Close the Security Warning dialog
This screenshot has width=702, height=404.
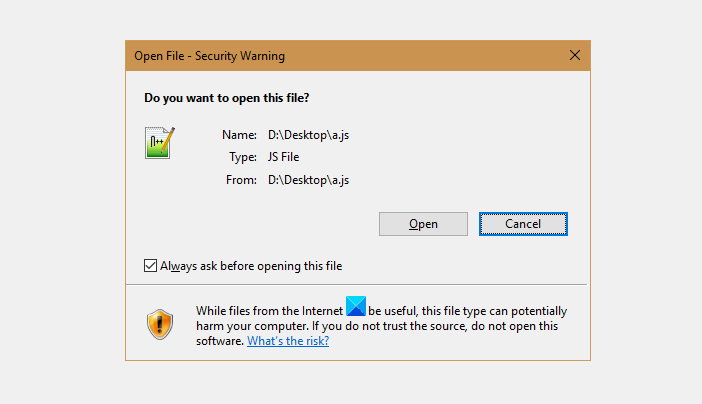click(x=574, y=55)
